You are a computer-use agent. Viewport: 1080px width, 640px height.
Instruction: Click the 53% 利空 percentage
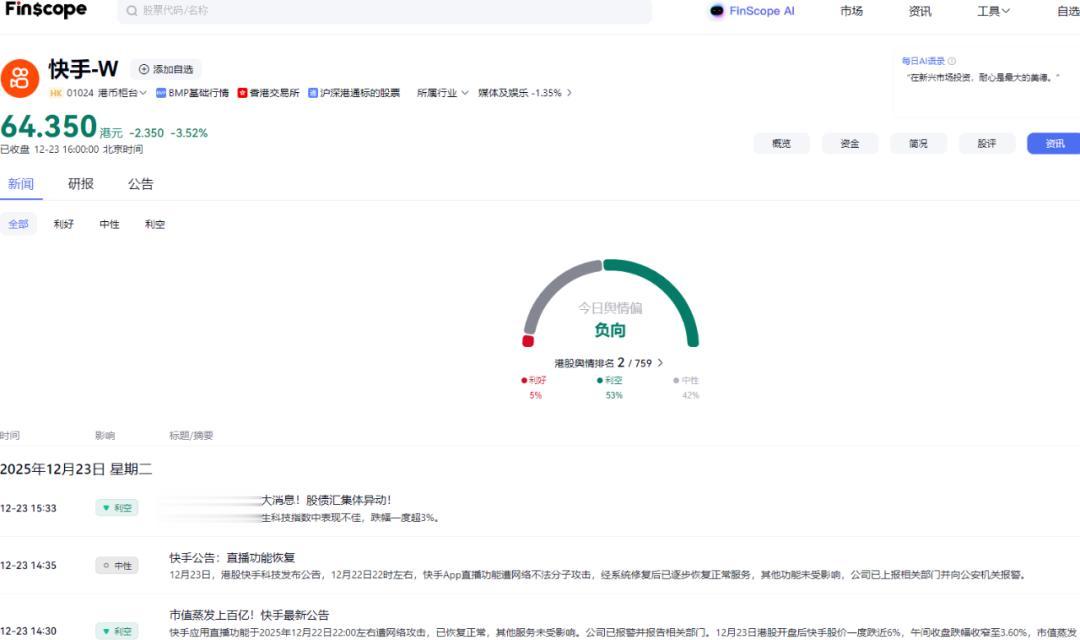(614, 395)
